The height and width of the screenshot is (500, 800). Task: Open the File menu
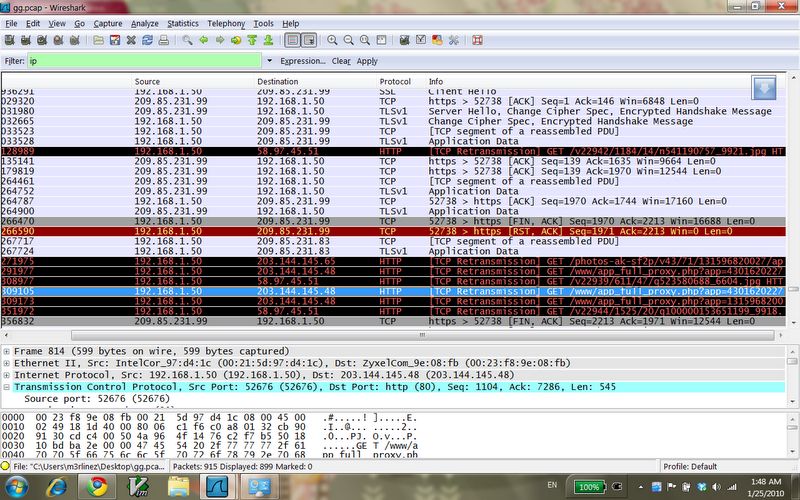click(x=11, y=23)
